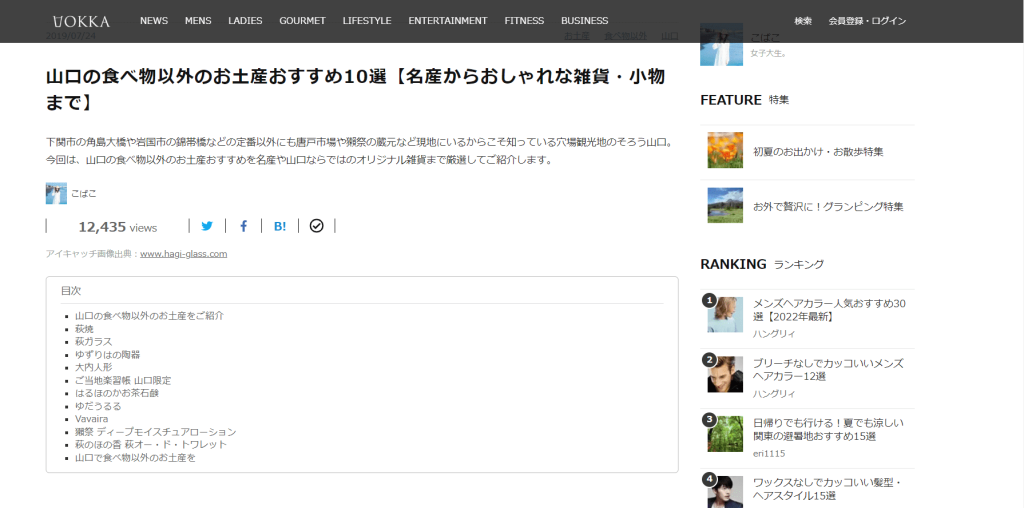The width and height of the screenshot is (1024, 508).
Task: Click sidebar author profile photo at top
Action: [721, 44]
